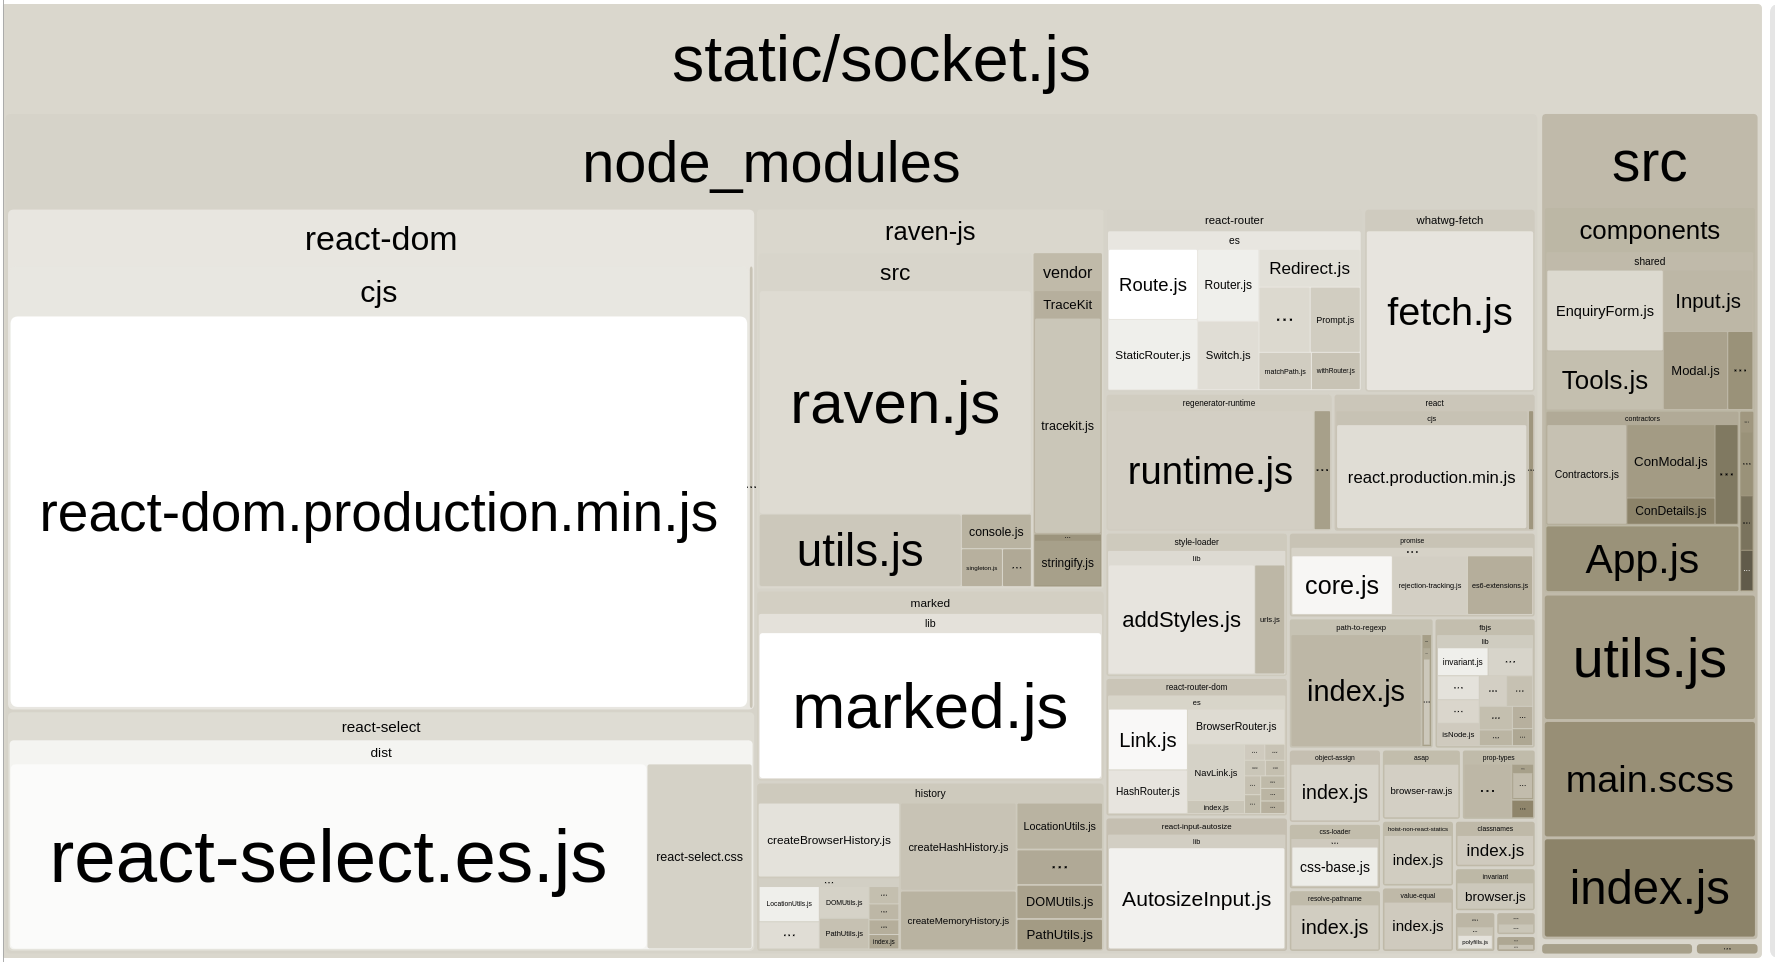The width and height of the screenshot is (1775, 962).
Task: Click the AutosizeInput.js block
Action: pos(1195,899)
